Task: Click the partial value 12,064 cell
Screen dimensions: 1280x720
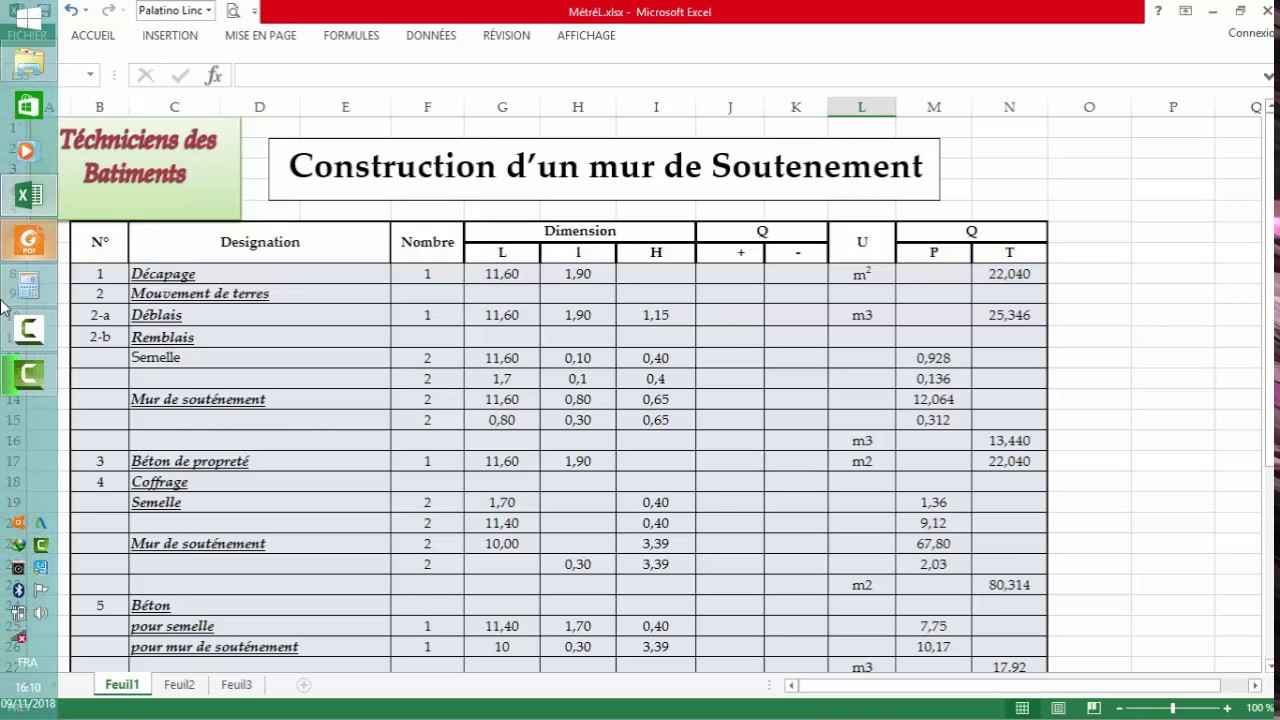Action: [934, 399]
